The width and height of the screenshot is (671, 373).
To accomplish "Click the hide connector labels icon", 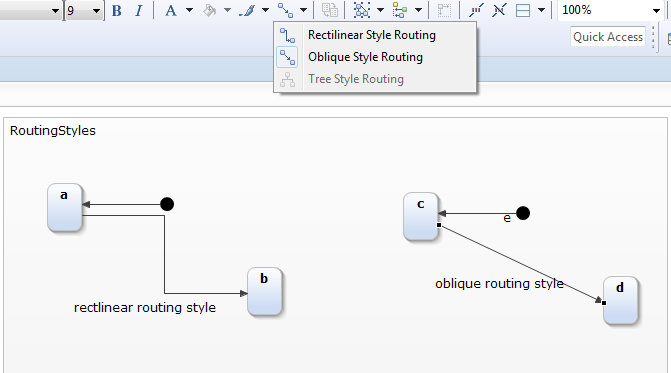I will click(x=499, y=10).
